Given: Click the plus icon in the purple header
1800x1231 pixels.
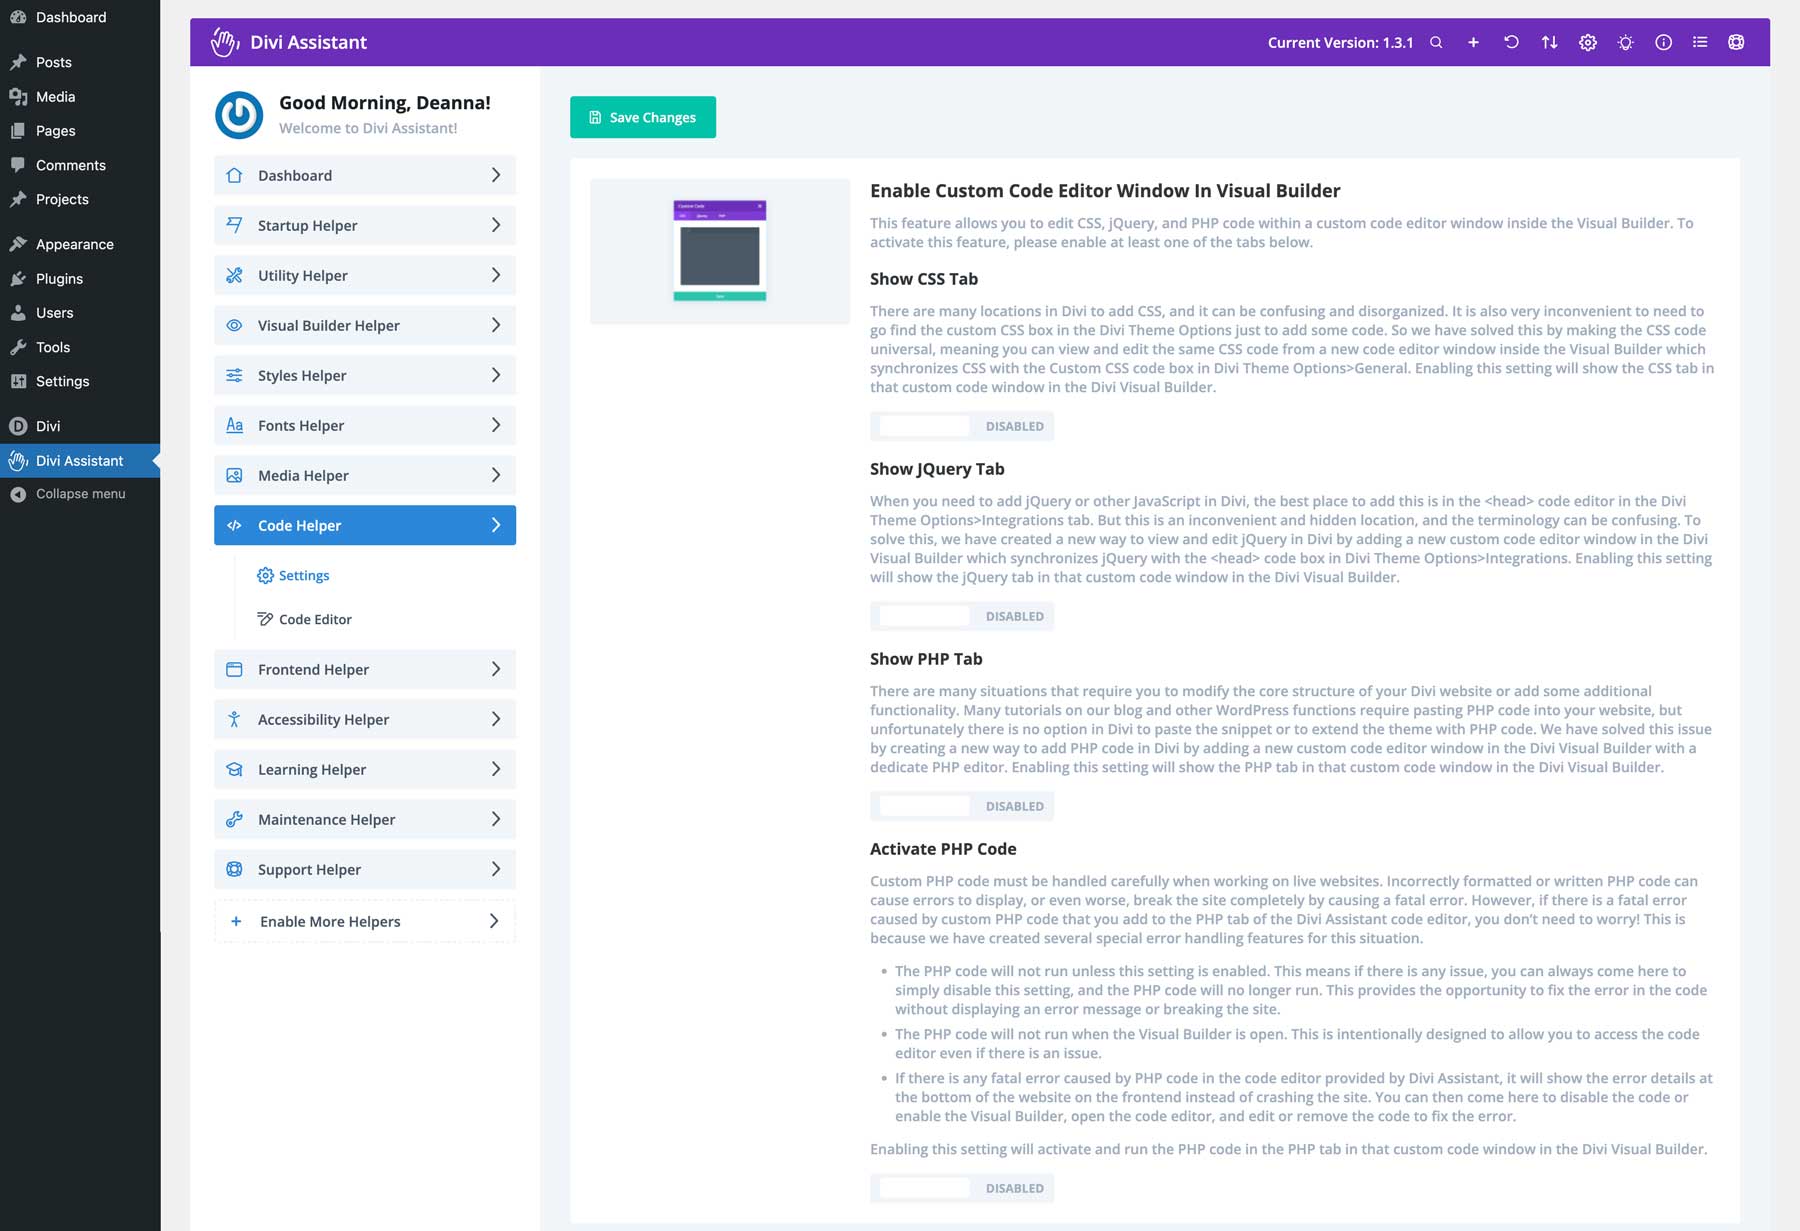Looking at the screenshot, I should click(x=1473, y=42).
